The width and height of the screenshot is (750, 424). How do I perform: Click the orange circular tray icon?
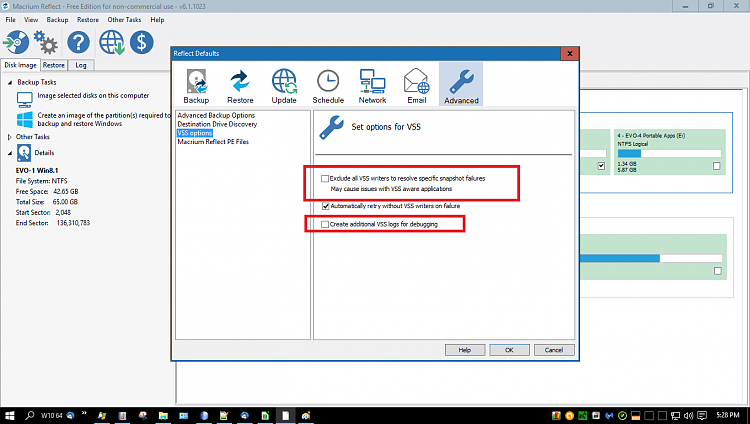[570, 415]
